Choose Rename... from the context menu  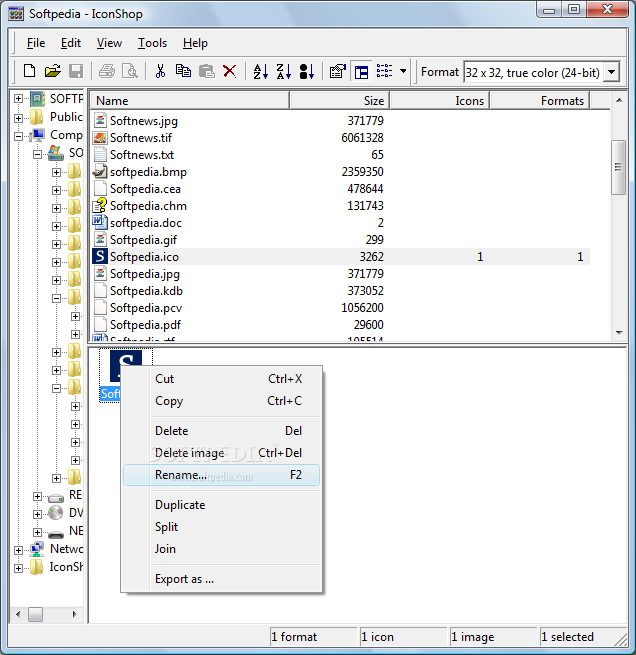221,475
